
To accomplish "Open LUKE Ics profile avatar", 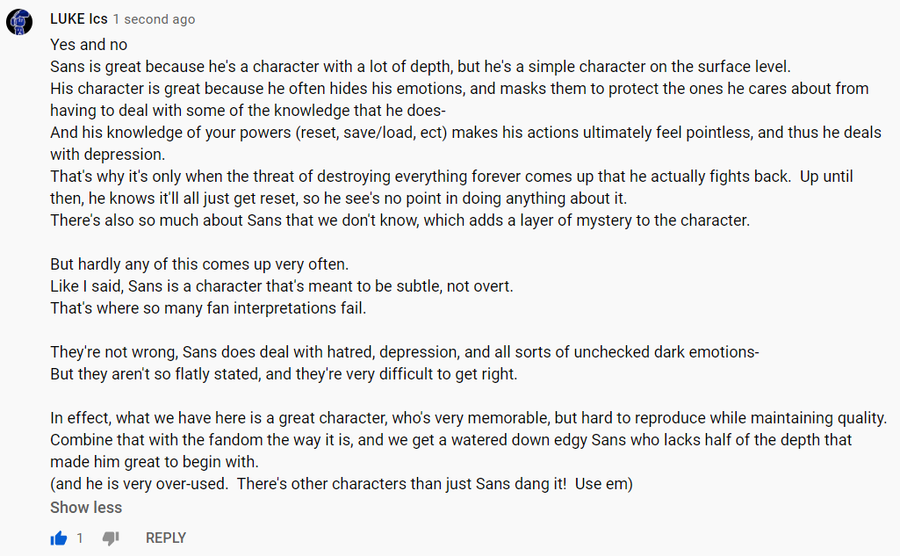I will click(x=20, y=22).
